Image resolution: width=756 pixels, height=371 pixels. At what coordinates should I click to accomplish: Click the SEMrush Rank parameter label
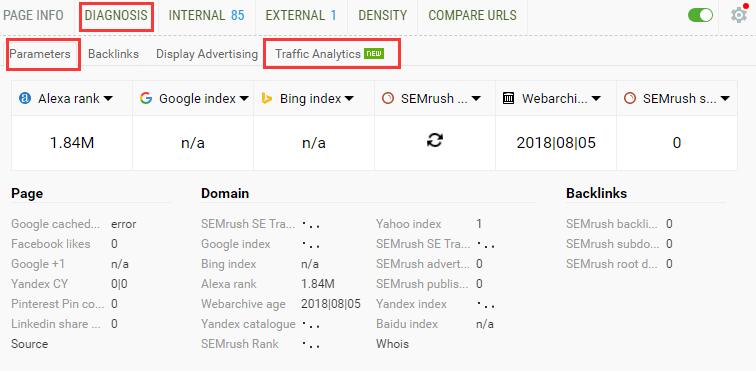click(x=240, y=344)
